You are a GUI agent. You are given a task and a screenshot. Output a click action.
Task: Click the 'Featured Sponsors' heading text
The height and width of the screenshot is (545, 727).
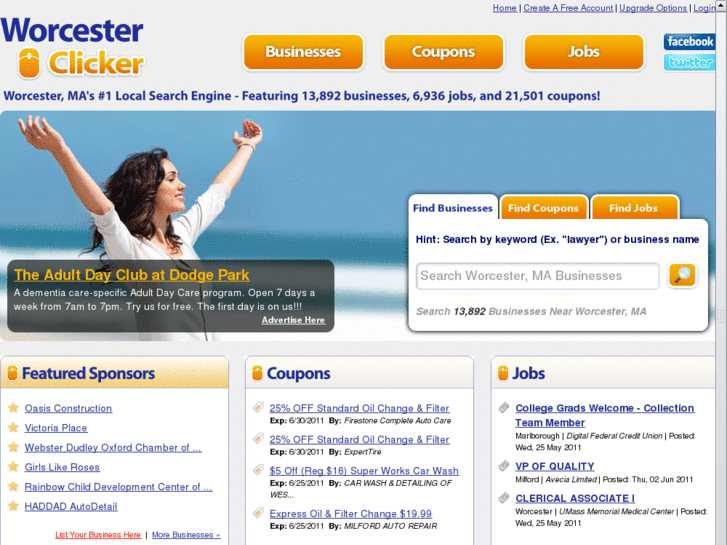88,373
